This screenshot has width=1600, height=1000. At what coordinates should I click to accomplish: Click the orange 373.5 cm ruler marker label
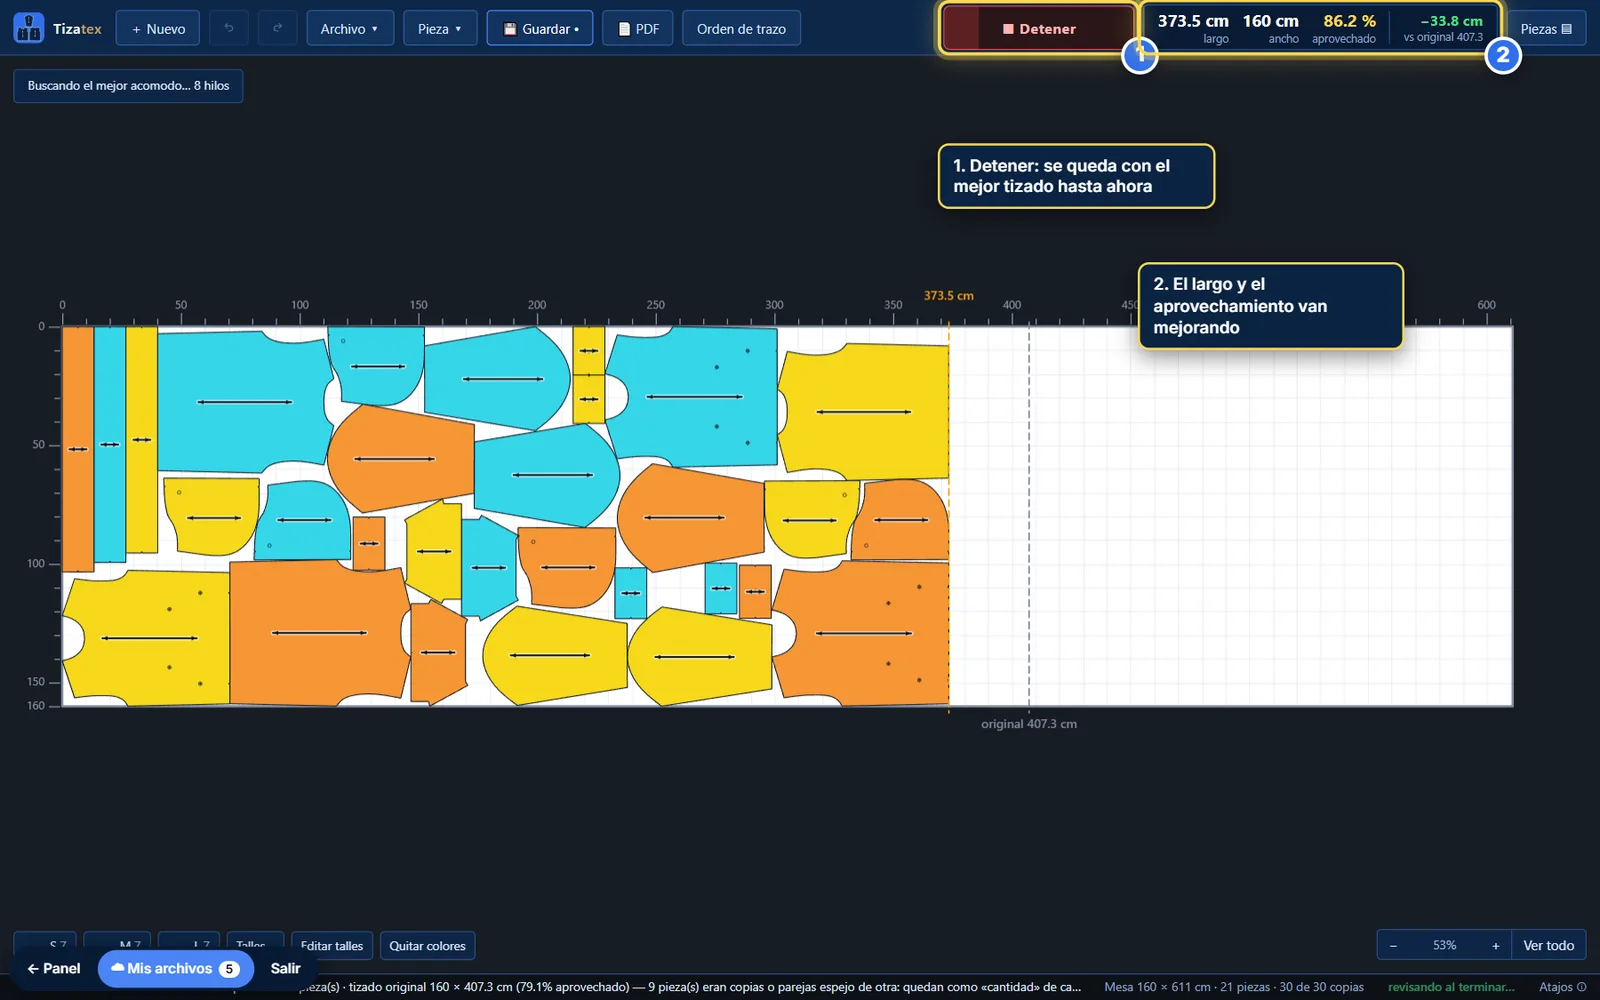[948, 296]
